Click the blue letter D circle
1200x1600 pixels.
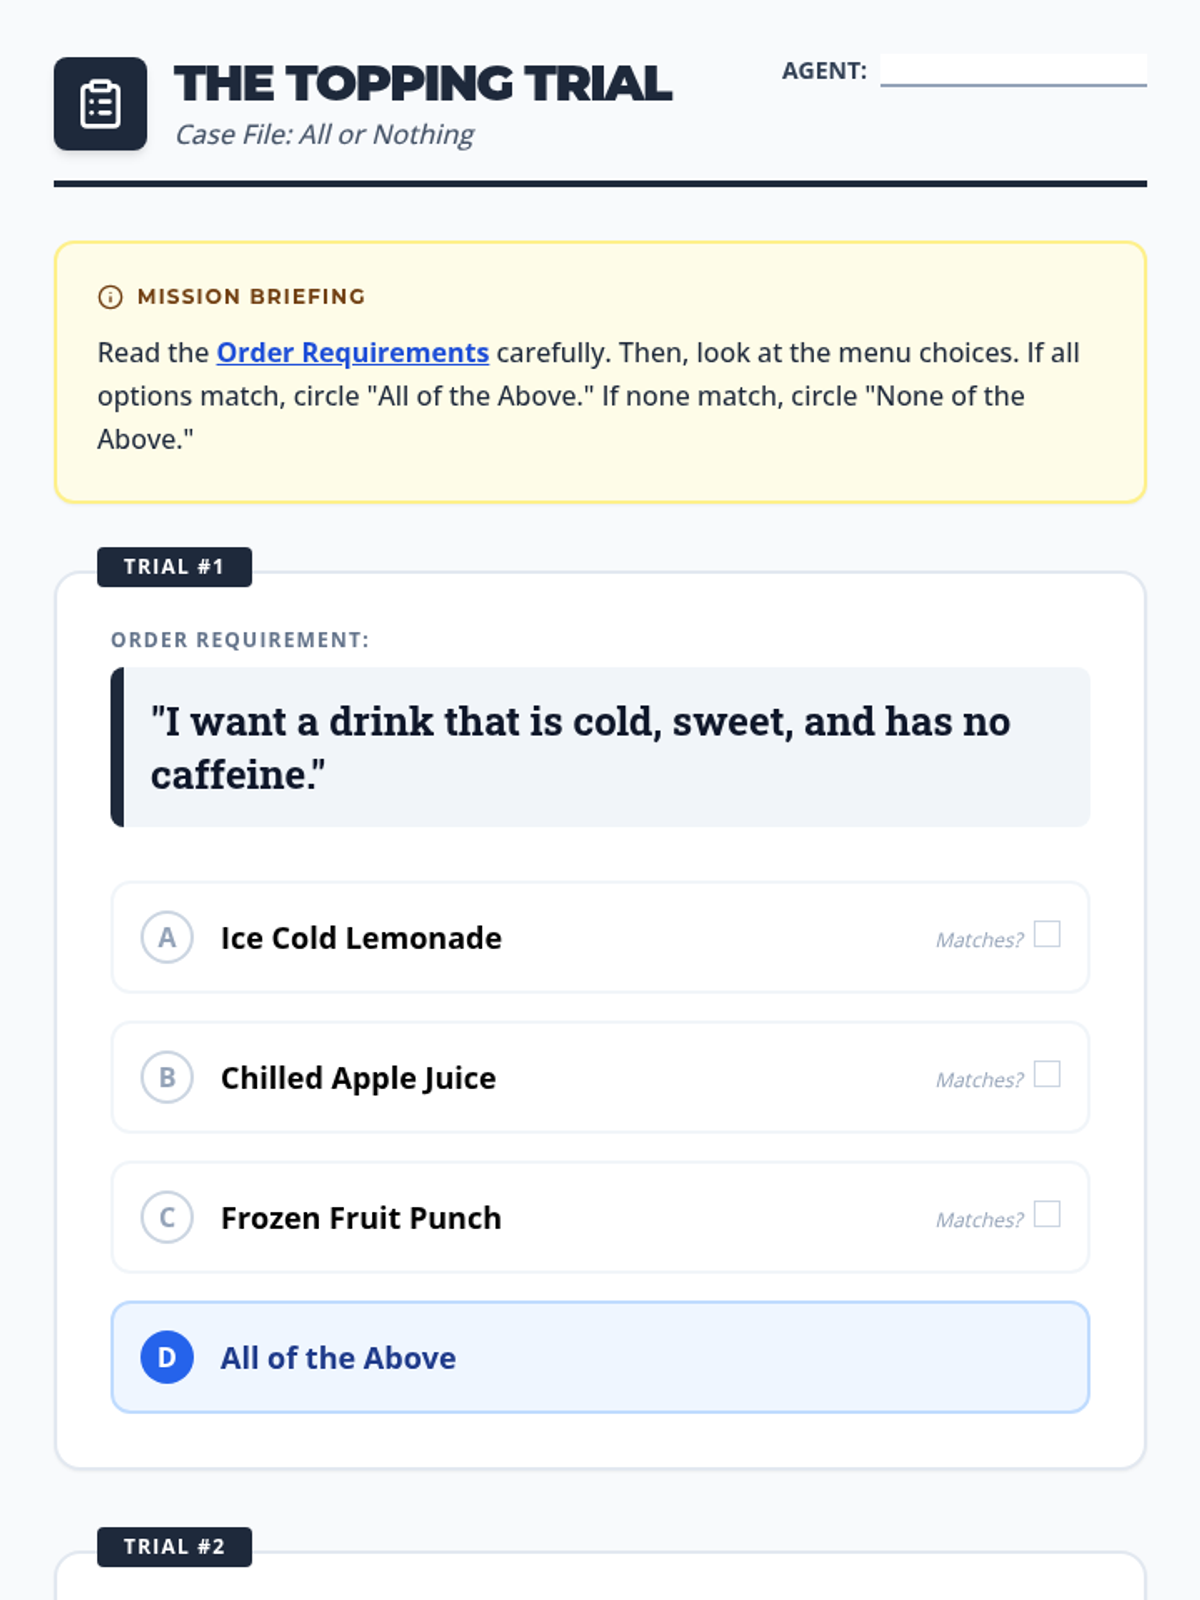click(167, 1358)
